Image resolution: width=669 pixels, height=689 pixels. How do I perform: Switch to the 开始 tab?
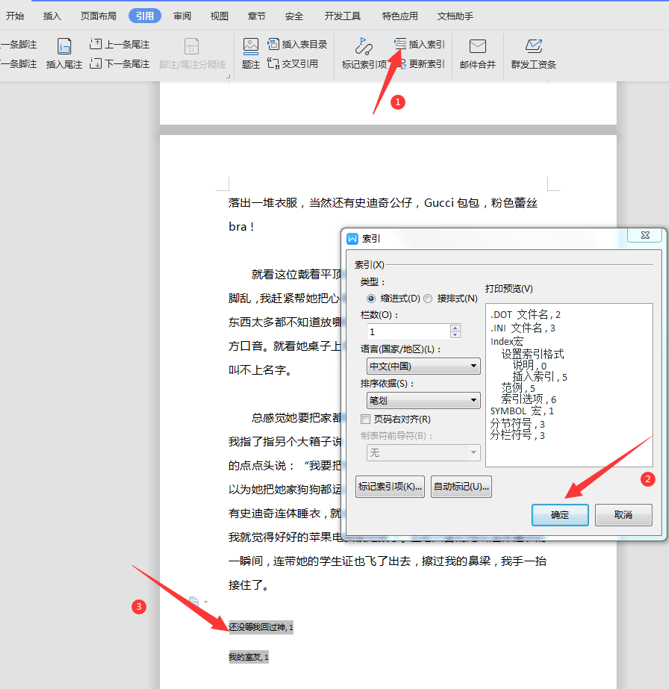15,16
